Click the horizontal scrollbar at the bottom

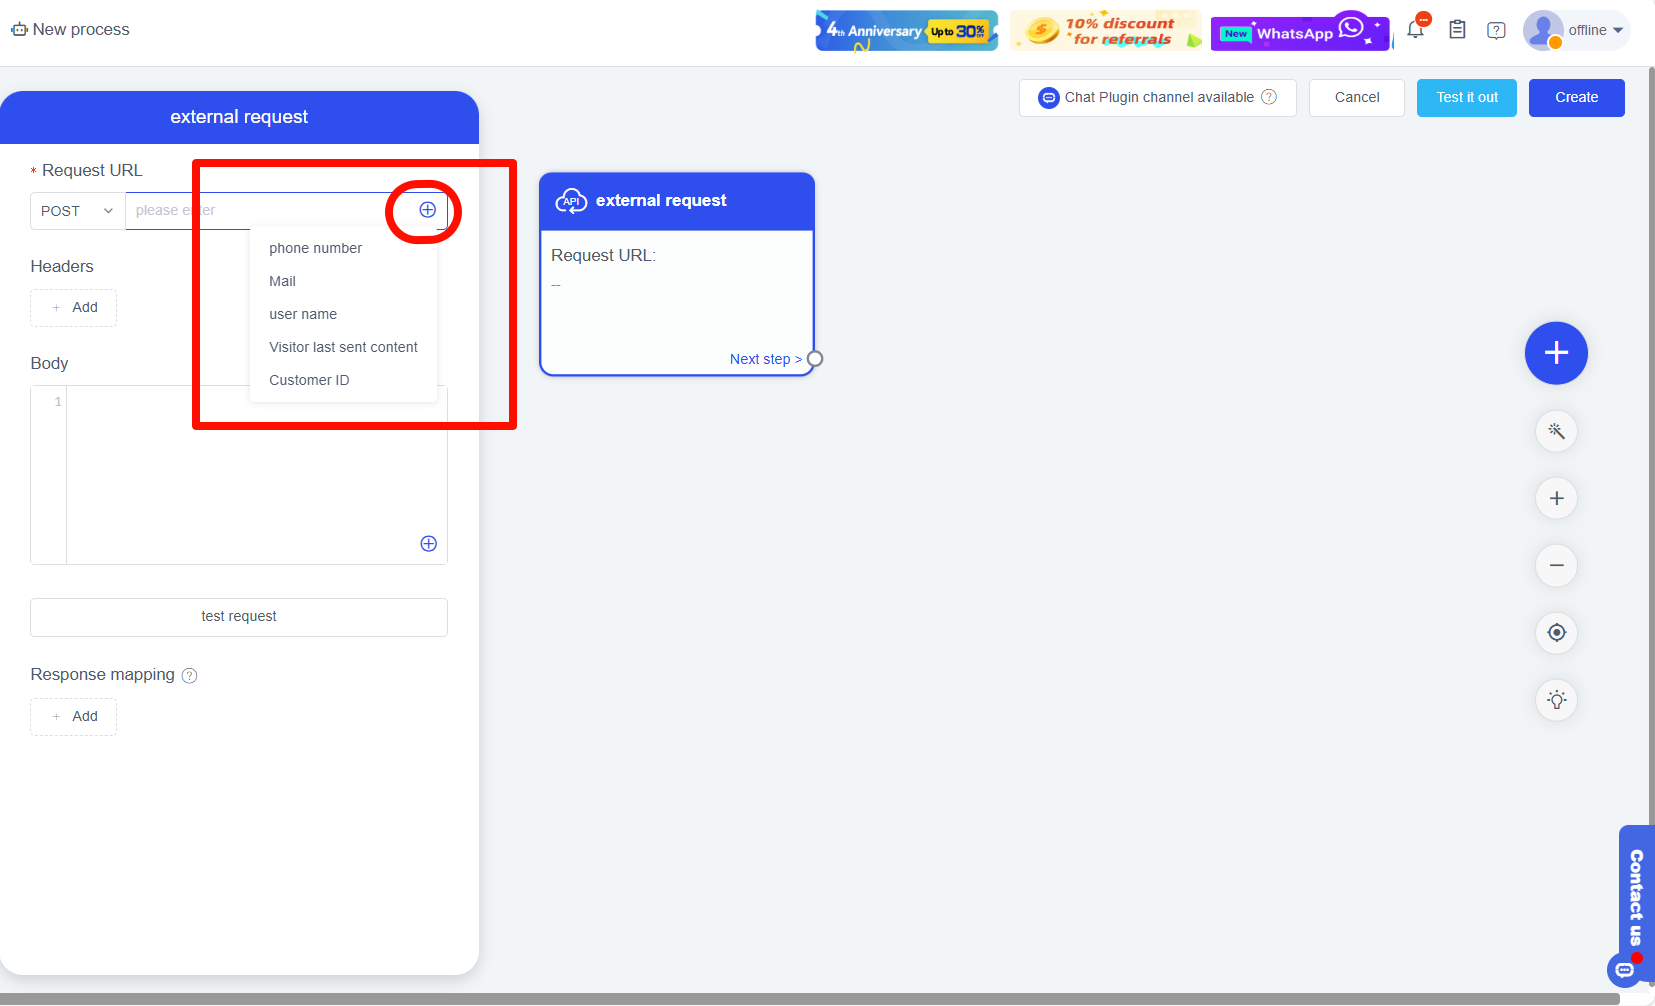pos(810,999)
